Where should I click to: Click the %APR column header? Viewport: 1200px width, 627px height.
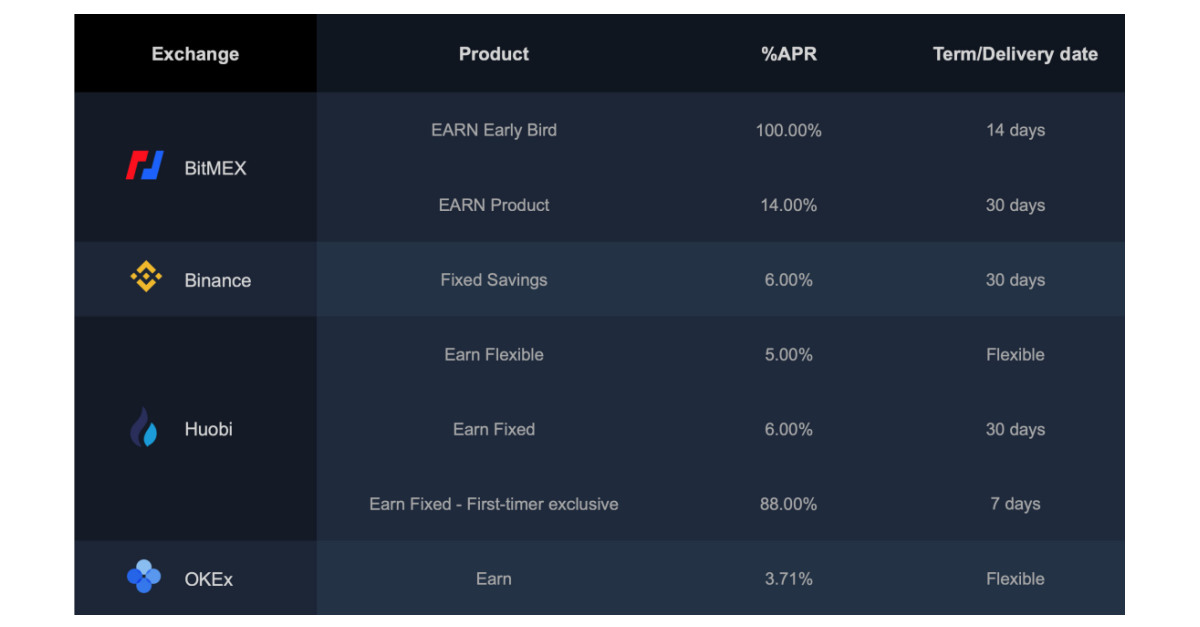[x=789, y=54]
